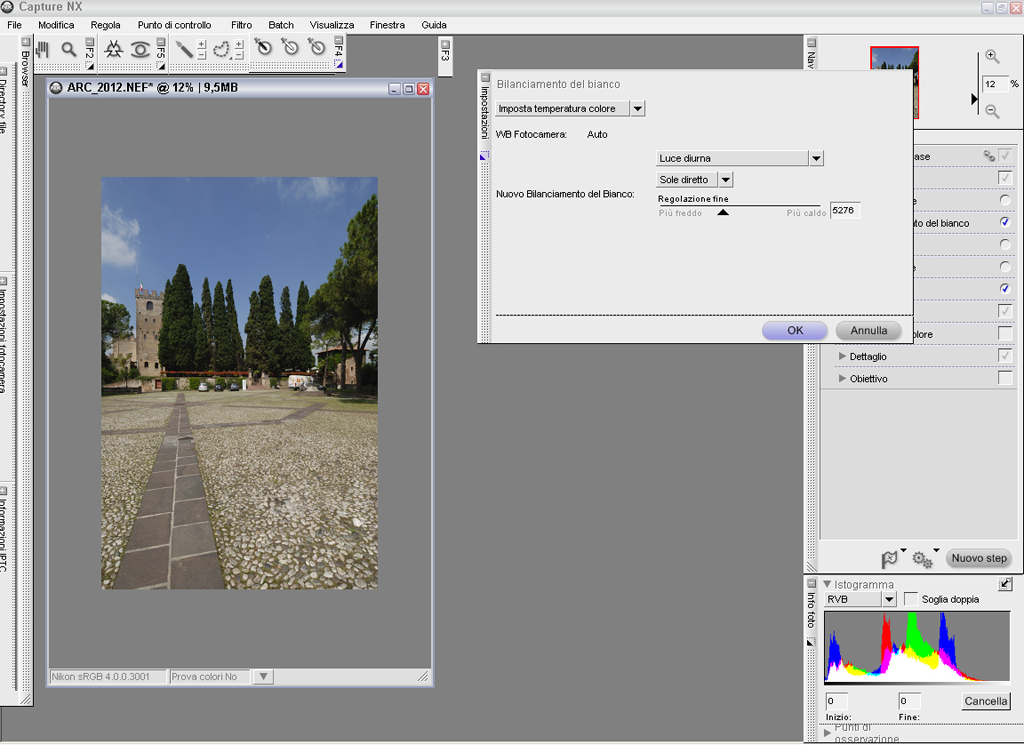Minimize the Impostazioni dialog with its minus icon
The image size is (1024, 745).
point(485,78)
